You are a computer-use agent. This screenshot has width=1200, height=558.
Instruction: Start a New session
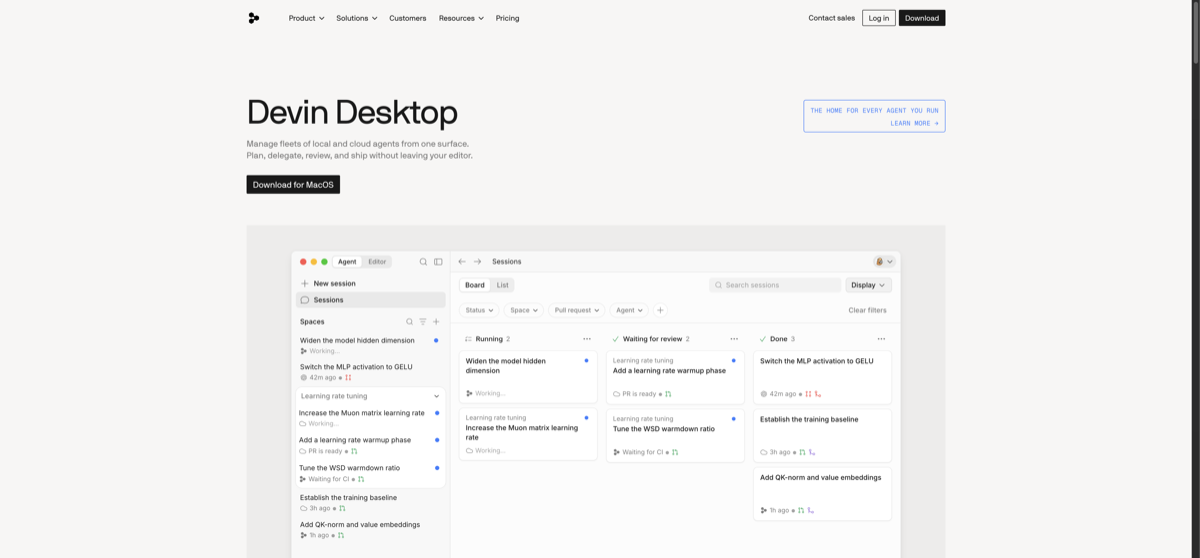coord(329,284)
